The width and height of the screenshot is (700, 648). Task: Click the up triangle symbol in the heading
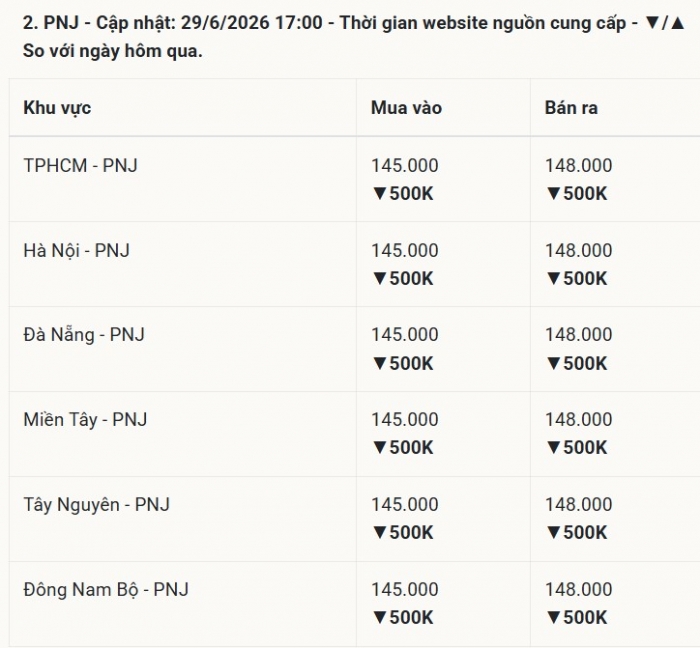(678, 23)
